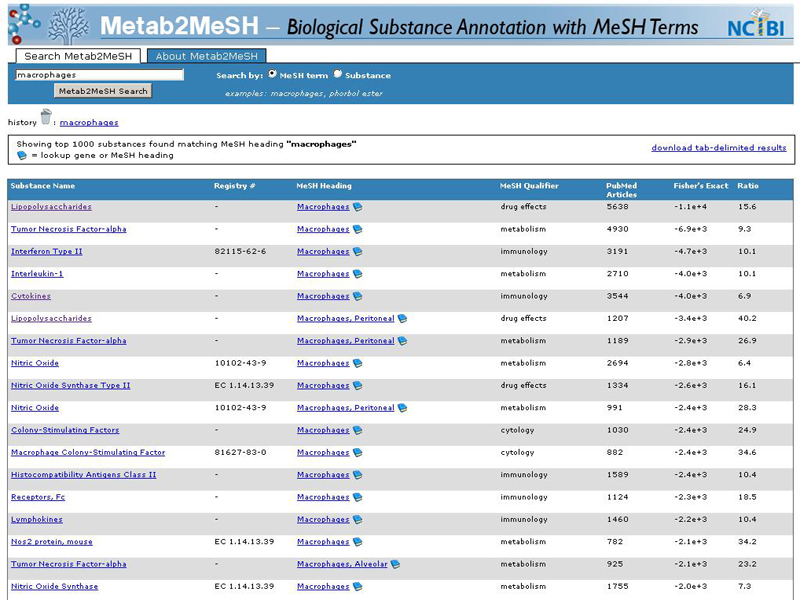
Task: Open book icon in Tumor Necrosis Factor-alpha 1189-articles row
Action: [x=403, y=341]
